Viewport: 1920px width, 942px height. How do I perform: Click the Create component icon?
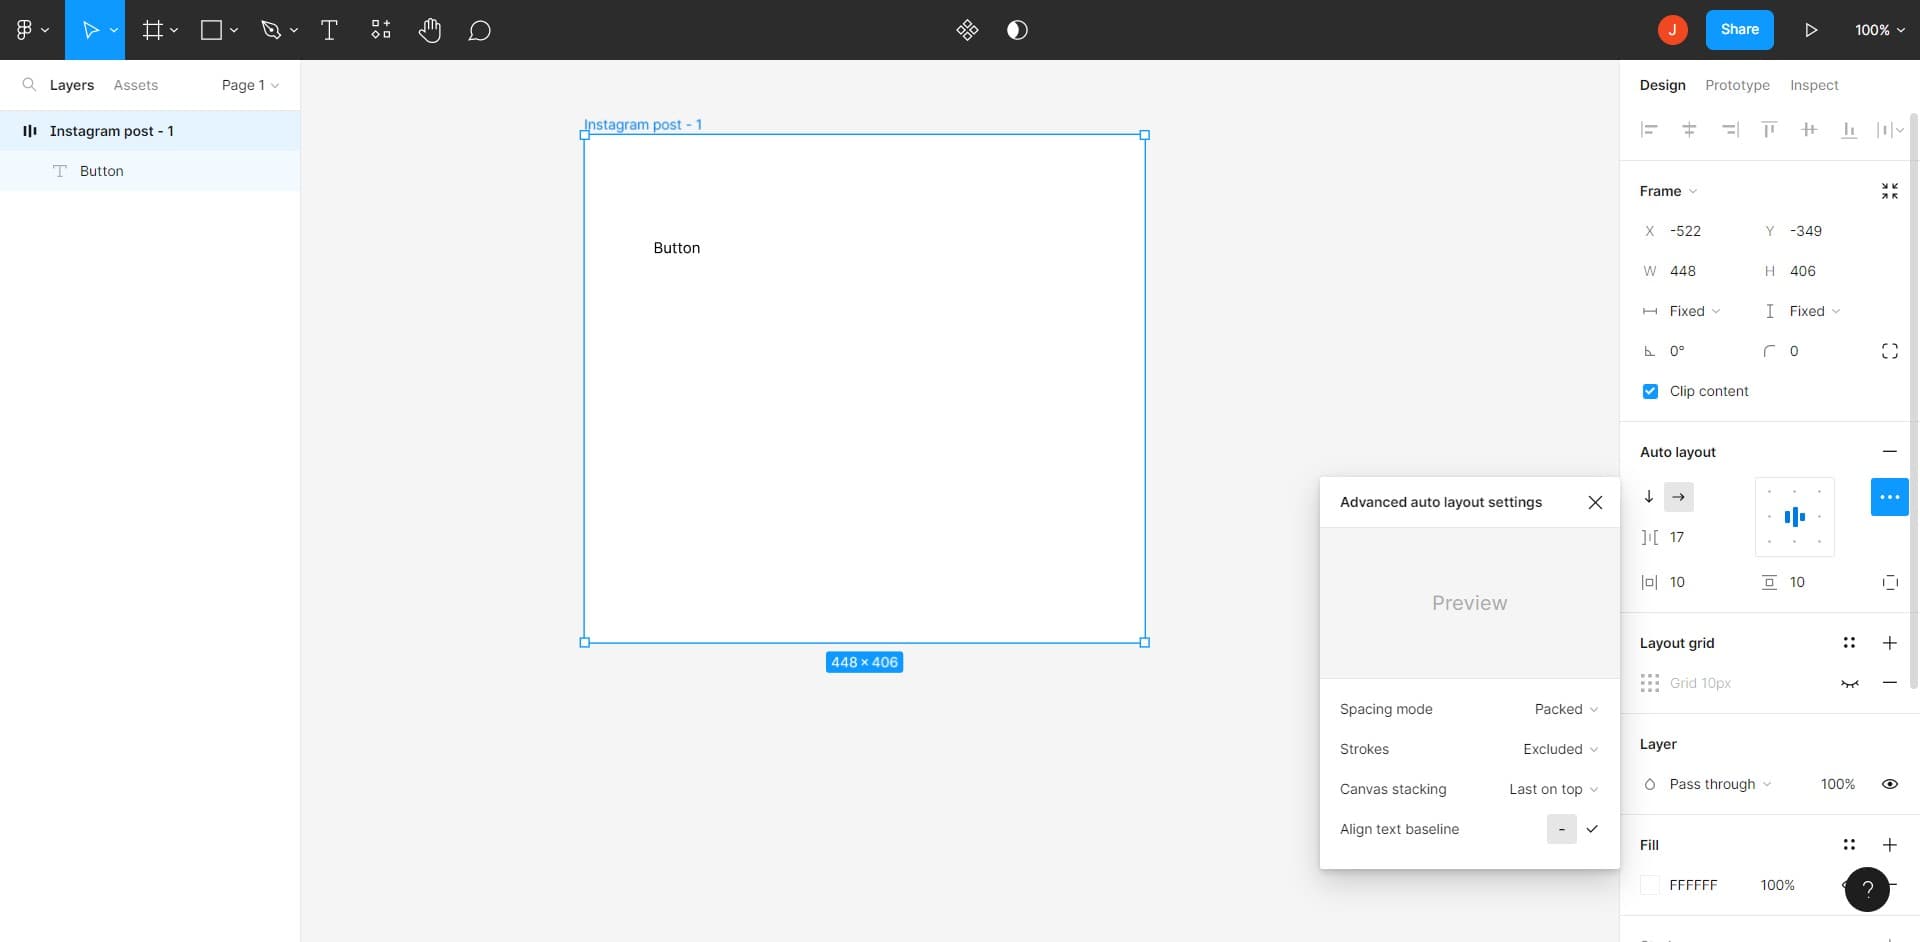pyautogui.click(x=967, y=30)
